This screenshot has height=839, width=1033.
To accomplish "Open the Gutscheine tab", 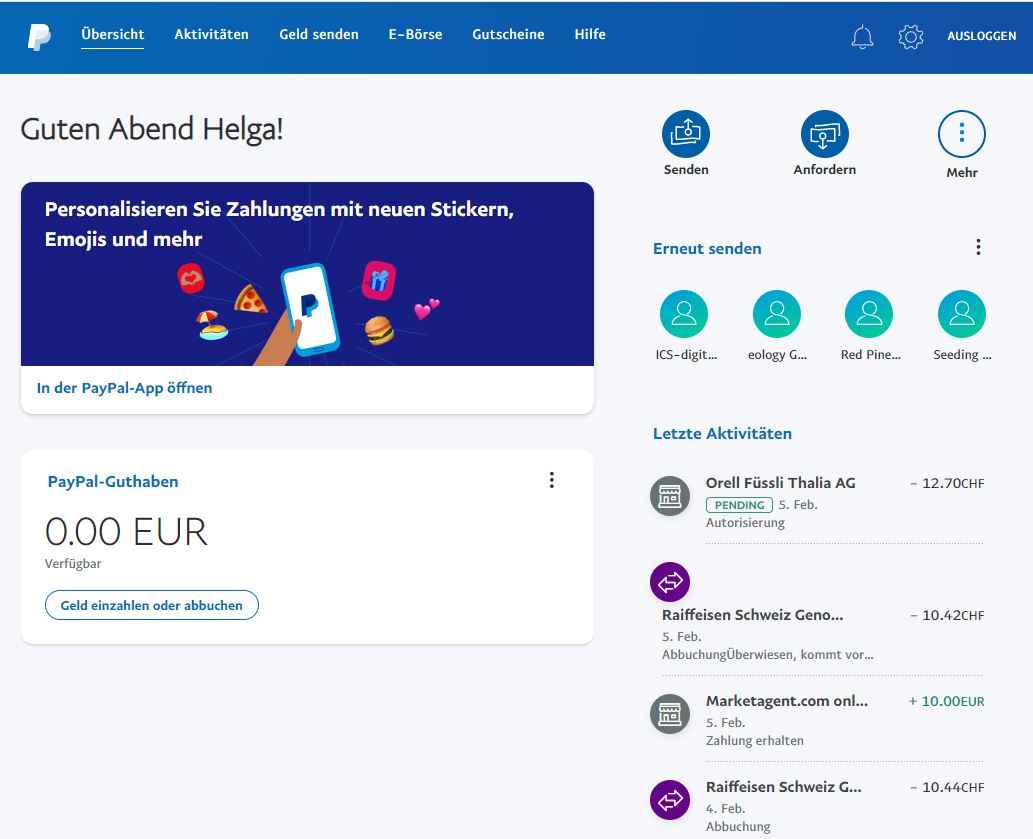I will (508, 35).
